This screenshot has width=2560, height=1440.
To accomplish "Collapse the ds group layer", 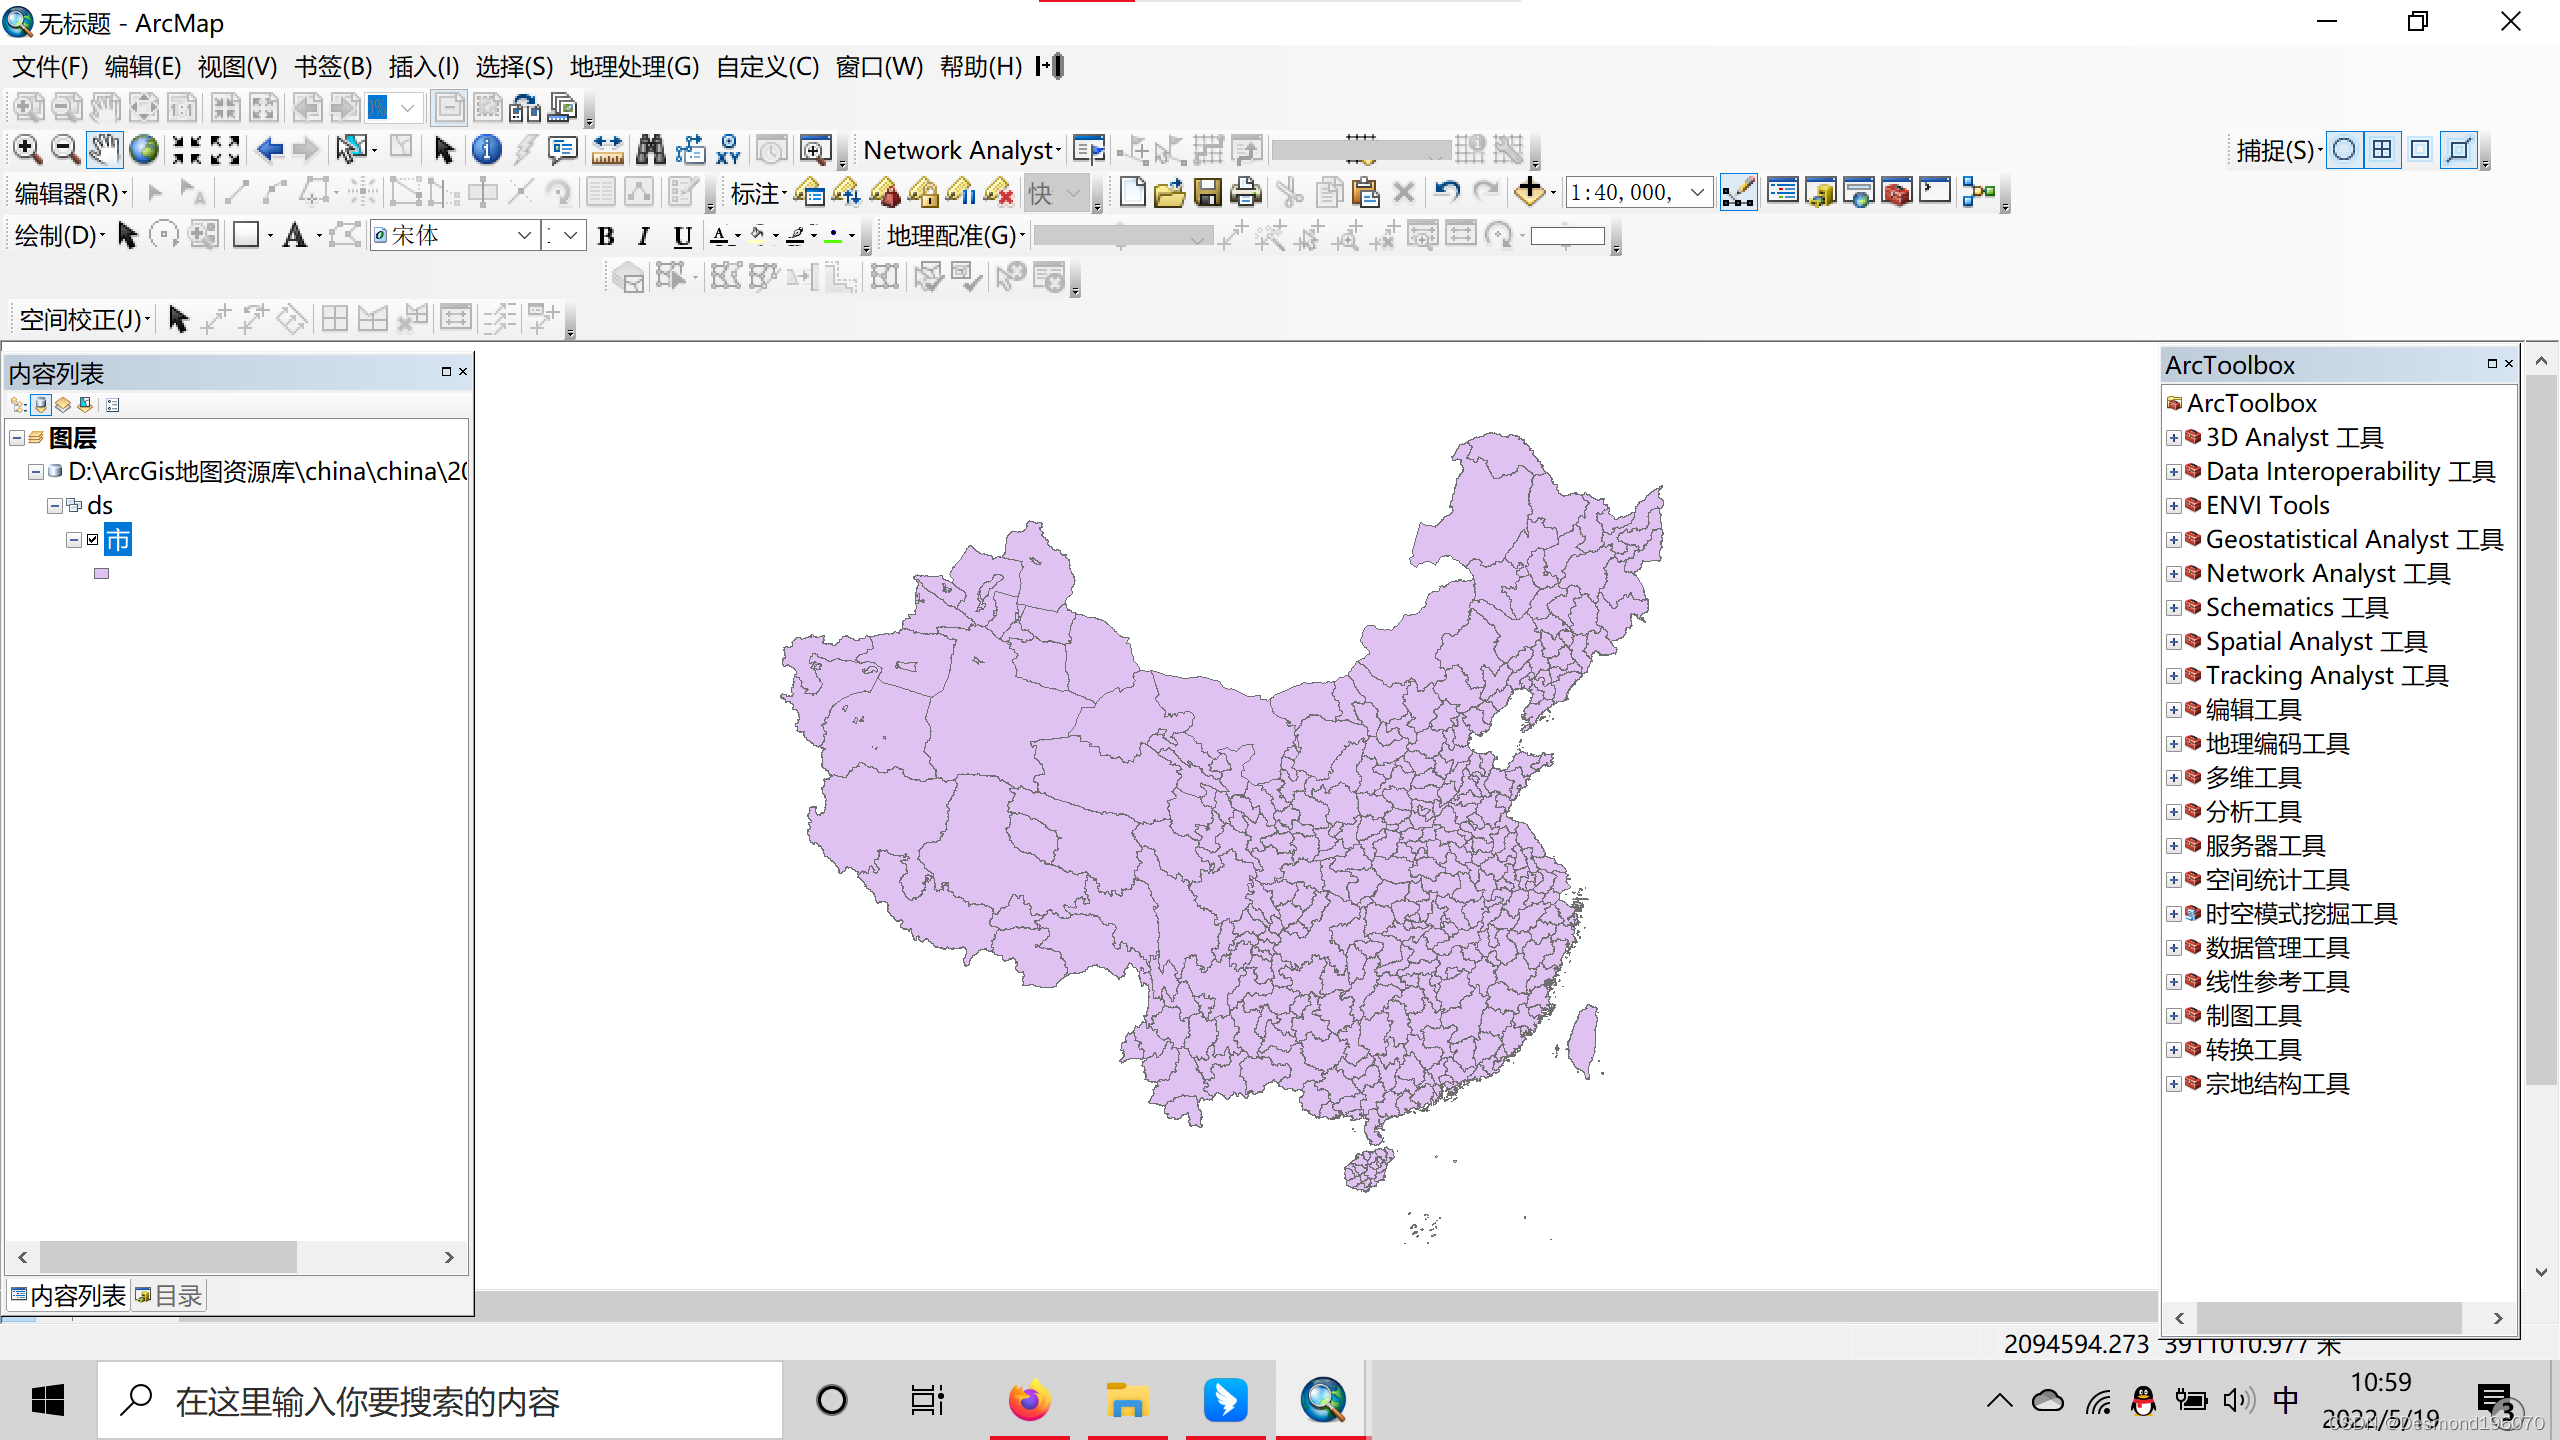I will pyautogui.click(x=55, y=506).
